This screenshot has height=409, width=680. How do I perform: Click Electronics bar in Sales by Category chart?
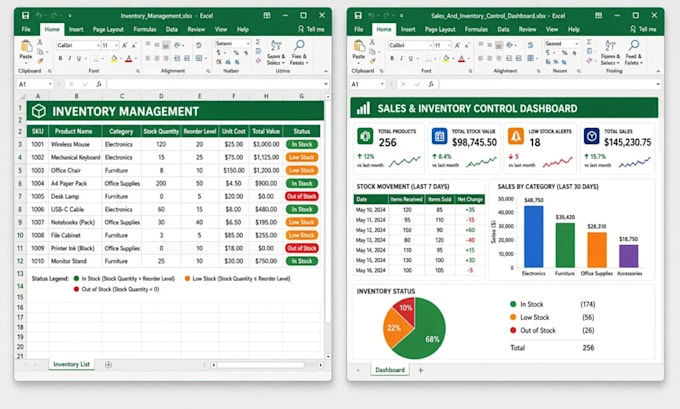pos(533,236)
